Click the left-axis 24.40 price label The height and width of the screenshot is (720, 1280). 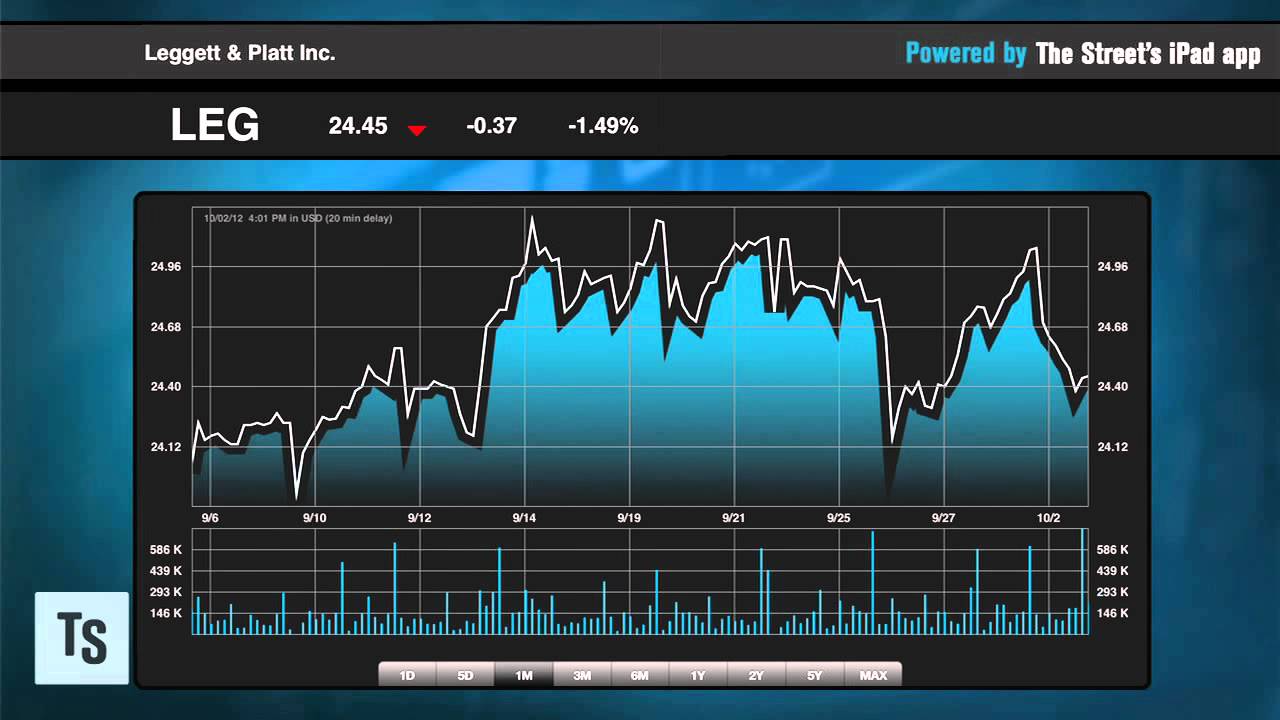tap(166, 387)
